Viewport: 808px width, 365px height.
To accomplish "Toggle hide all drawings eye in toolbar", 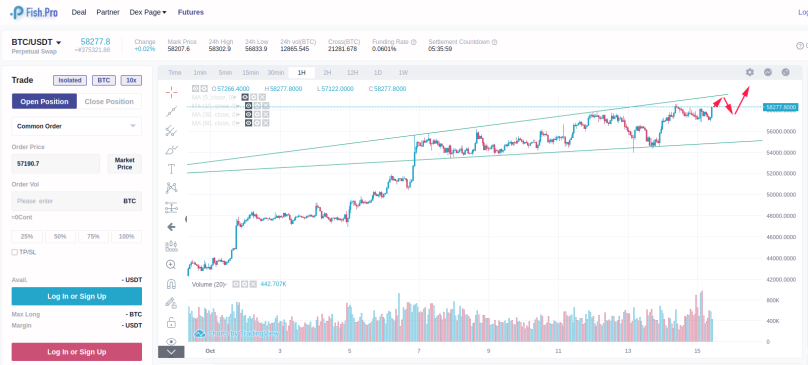I will pyautogui.click(x=171, y=341).
